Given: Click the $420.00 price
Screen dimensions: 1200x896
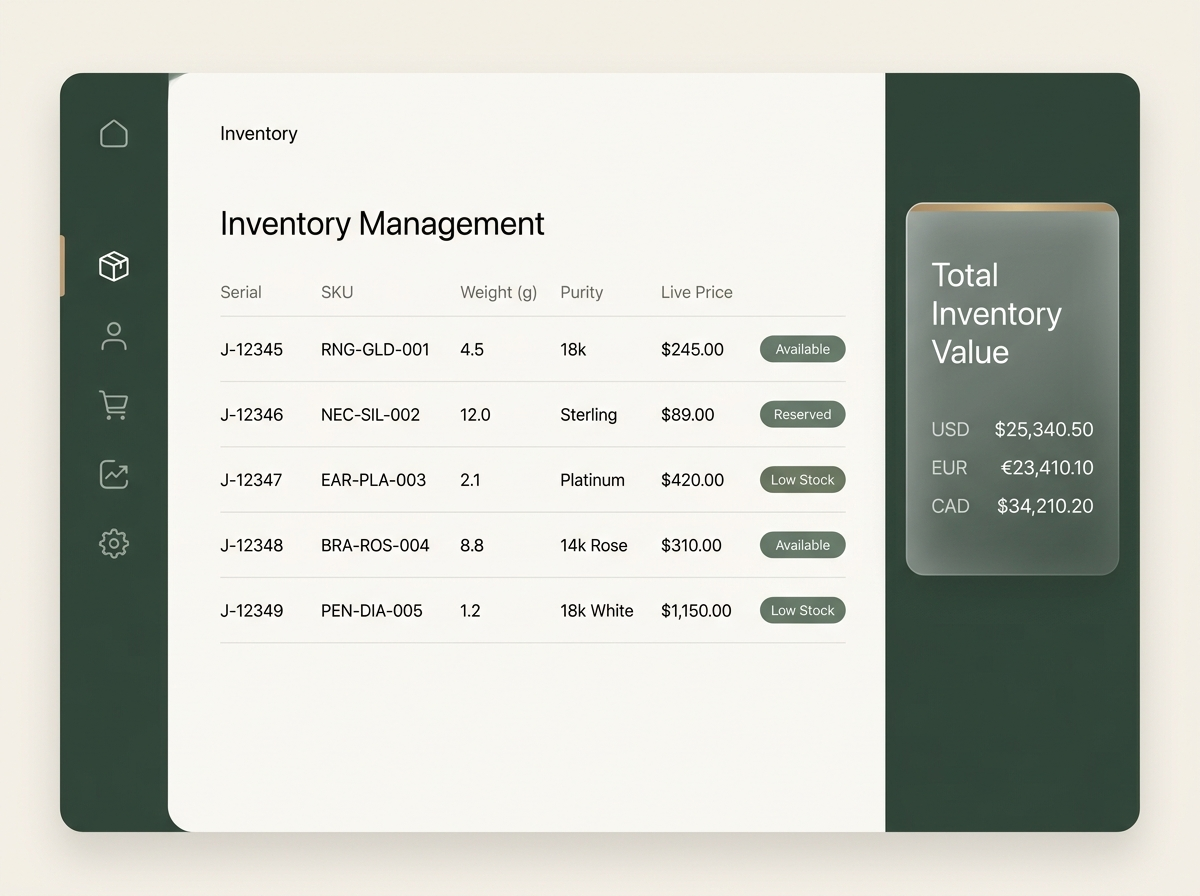Looking at the screenshot, I should [693, 480].
